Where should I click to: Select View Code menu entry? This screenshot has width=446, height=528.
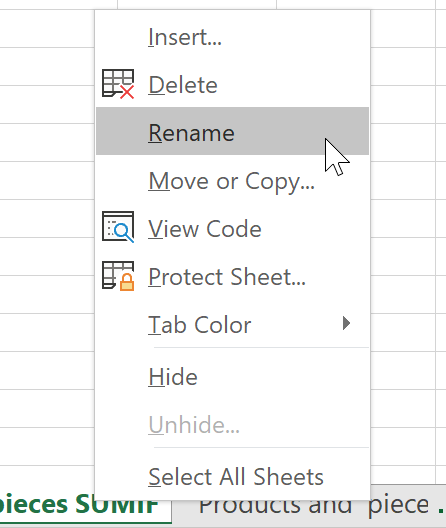[232, 229]
